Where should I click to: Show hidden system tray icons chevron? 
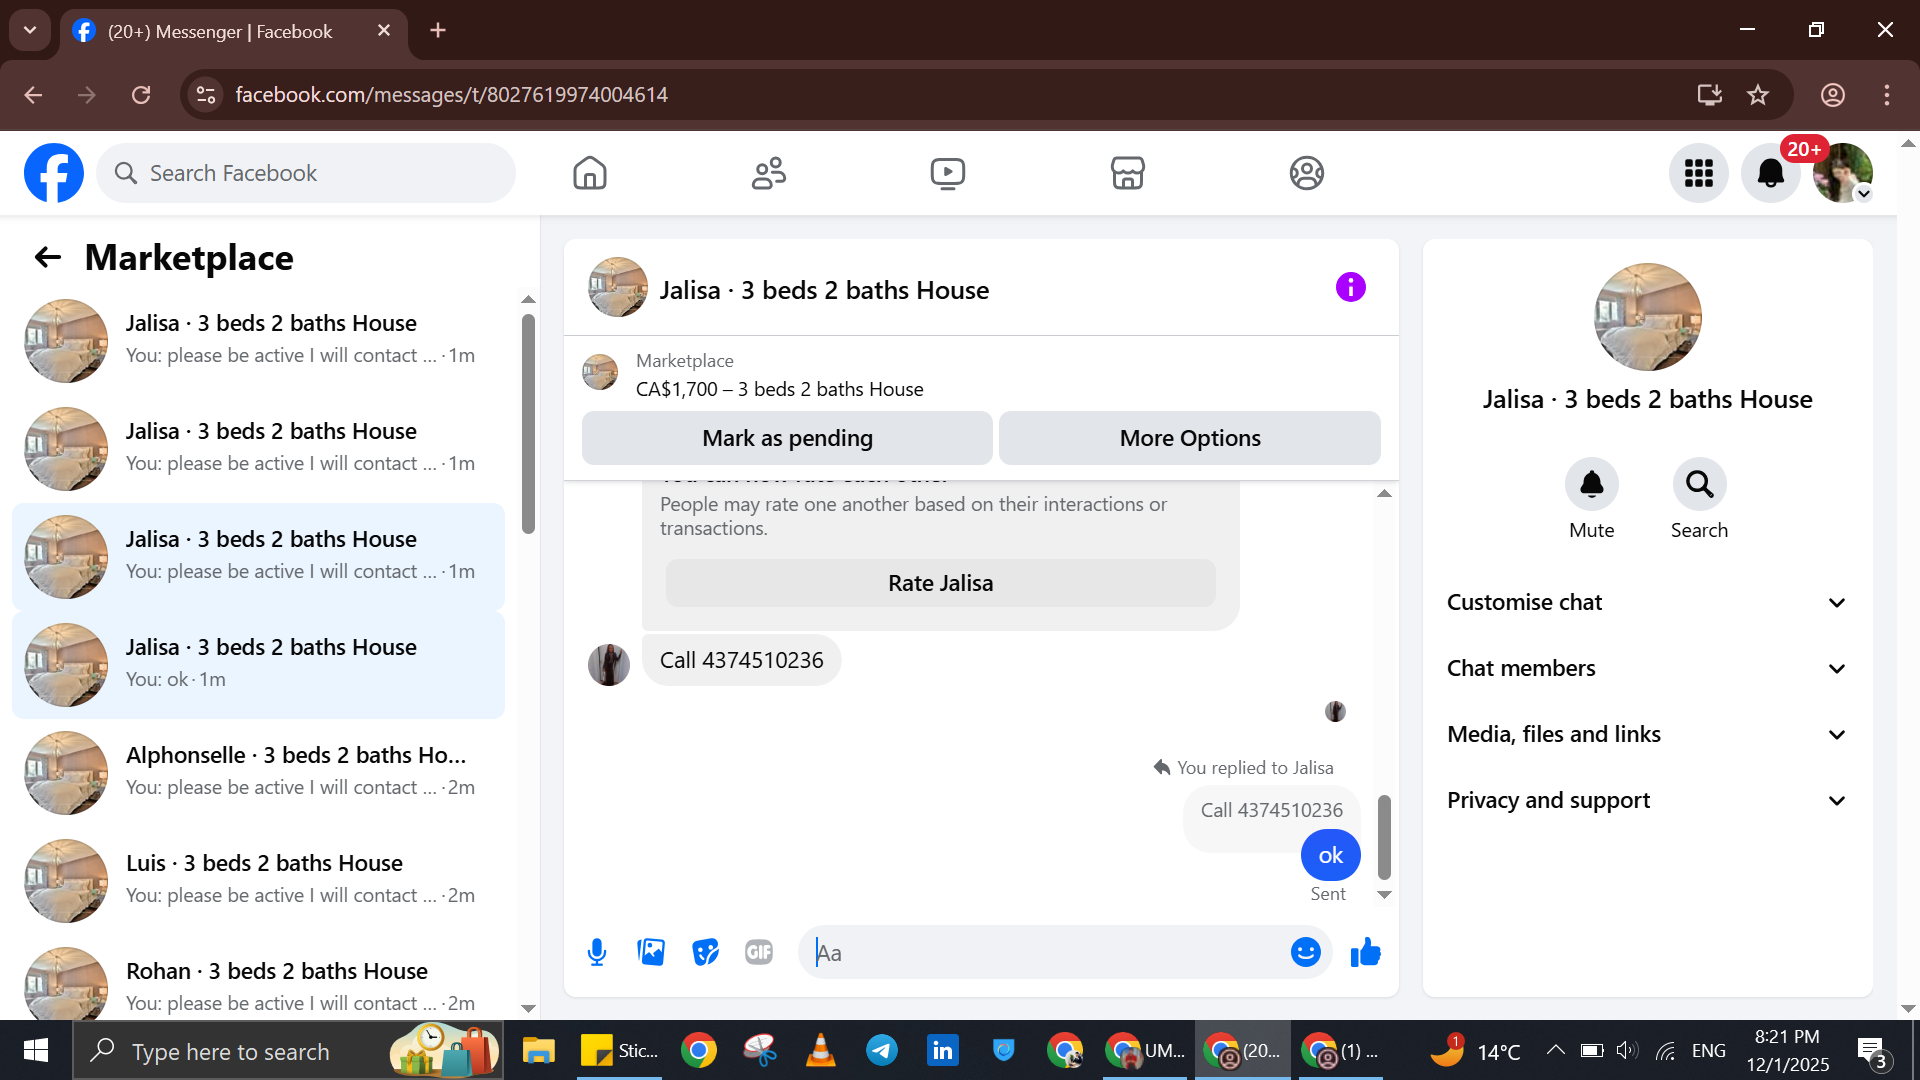(x=1555, y=1050)
